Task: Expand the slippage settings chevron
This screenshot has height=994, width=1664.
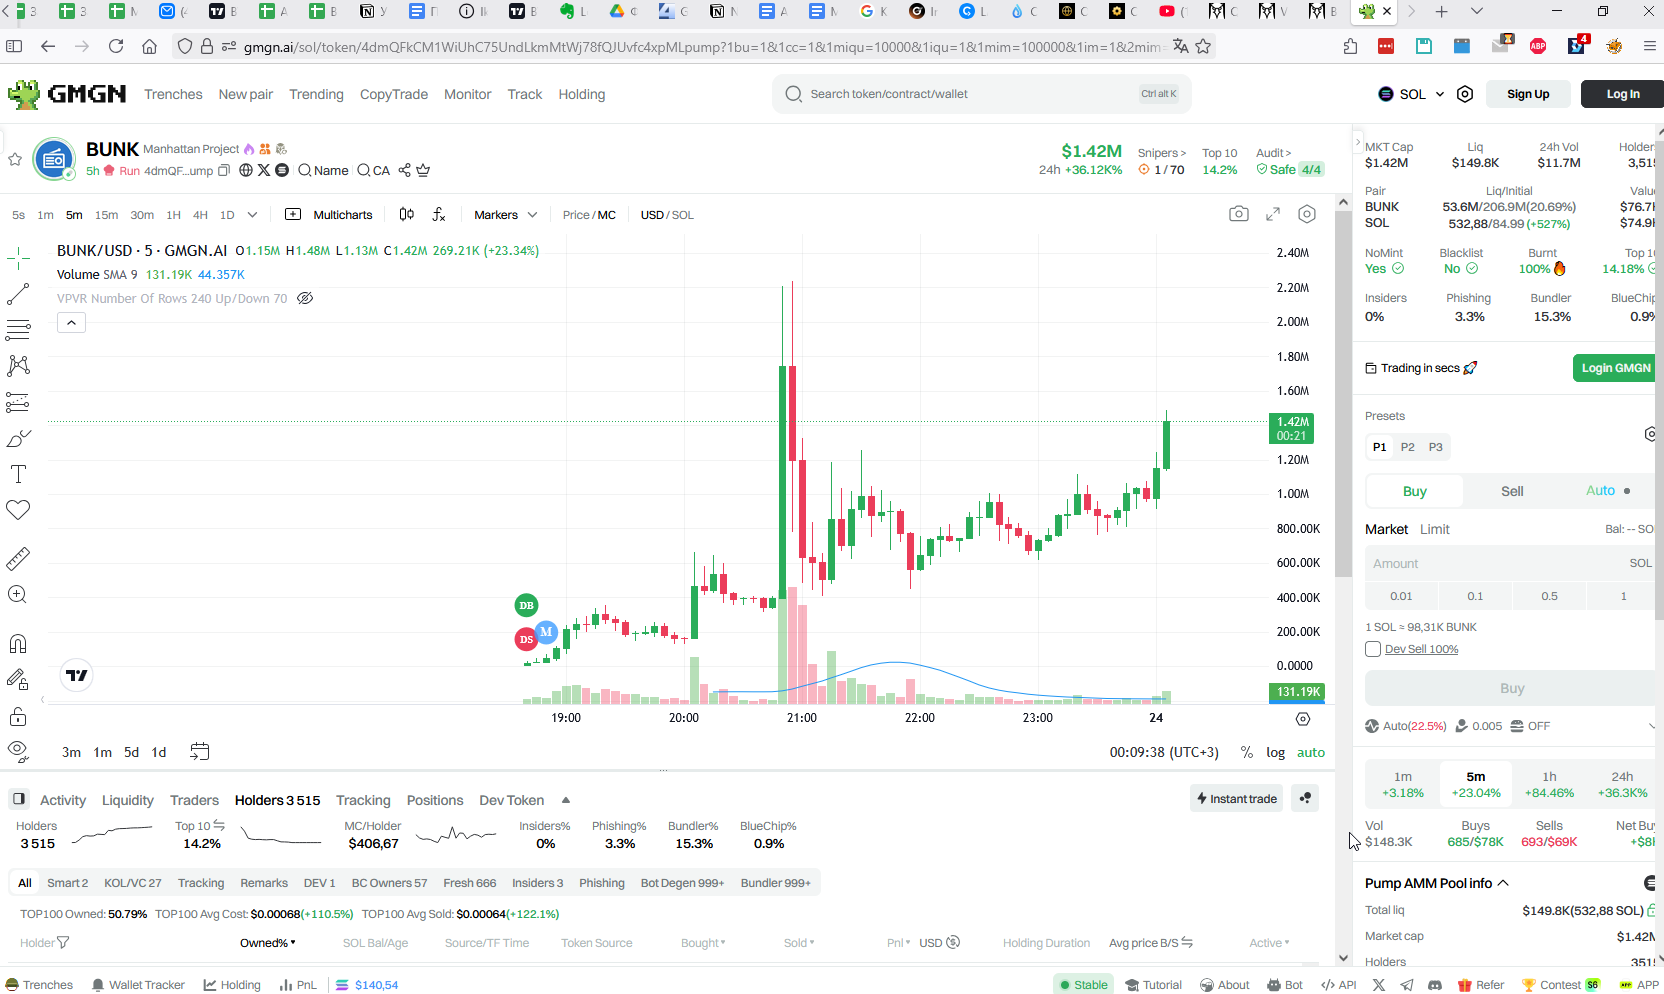Action: [1651, 726]
